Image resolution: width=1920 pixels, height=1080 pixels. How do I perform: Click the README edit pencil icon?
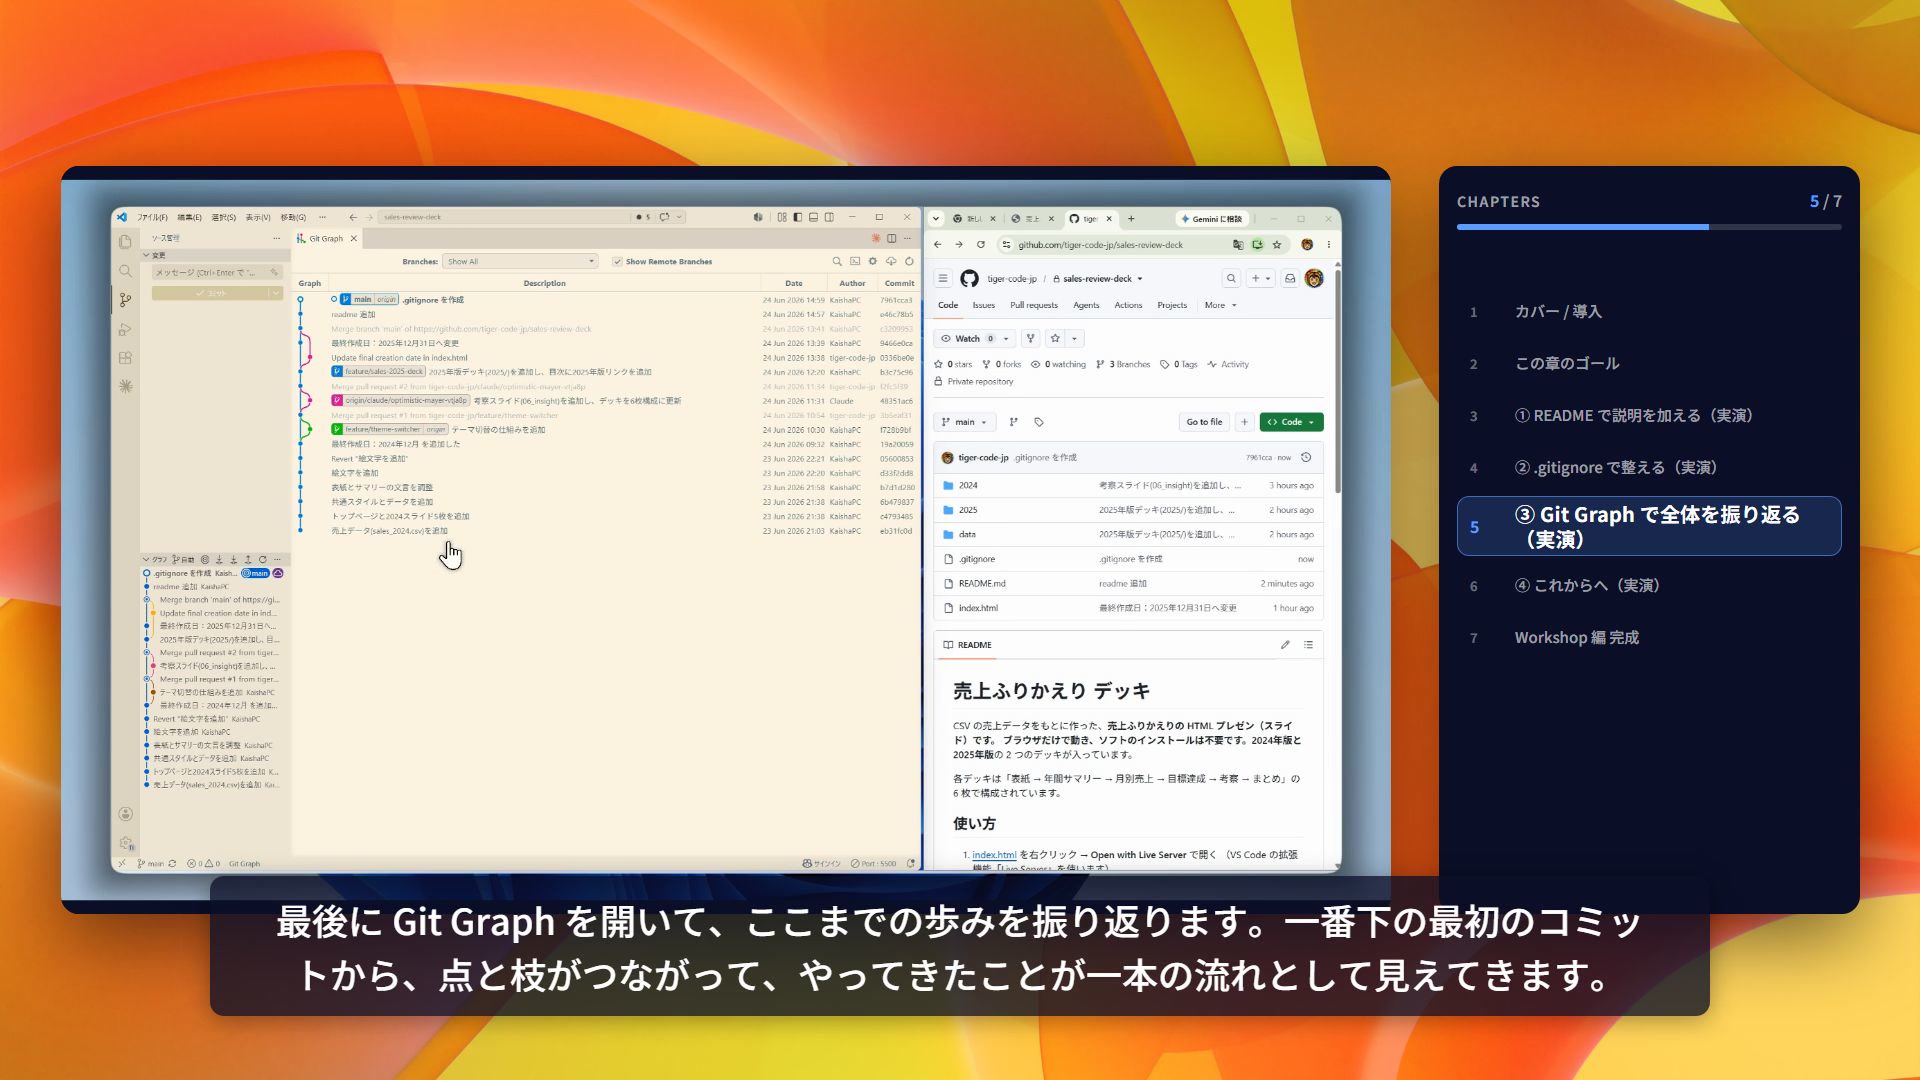(1285, 645)
